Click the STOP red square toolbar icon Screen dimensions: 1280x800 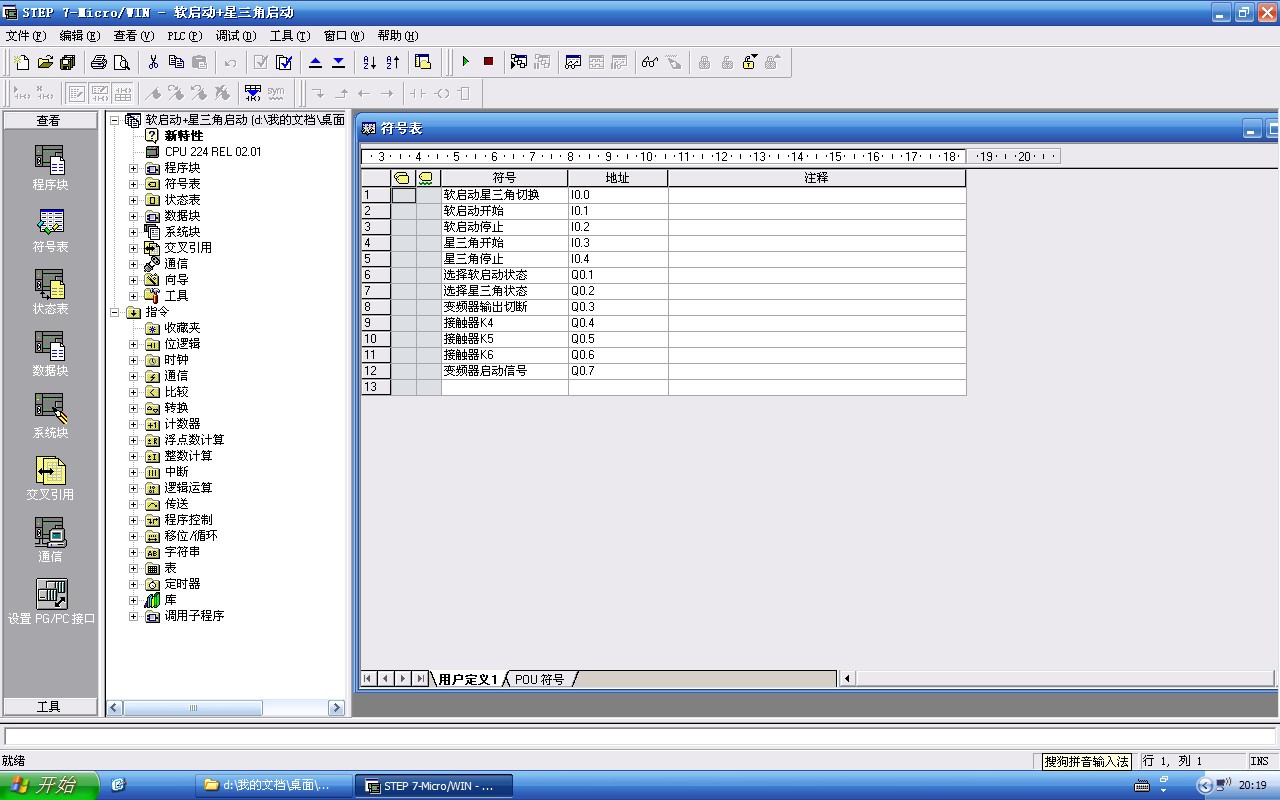(x=488, y=62)
